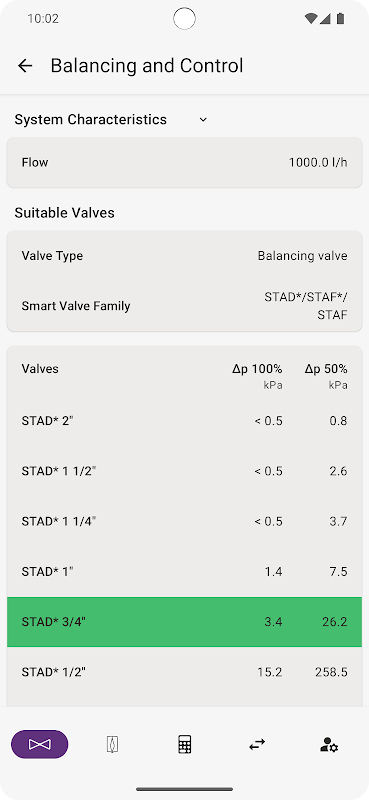Edit the Flow value 1000.0 l/h

pyautogui.click(x=184, y=162)
